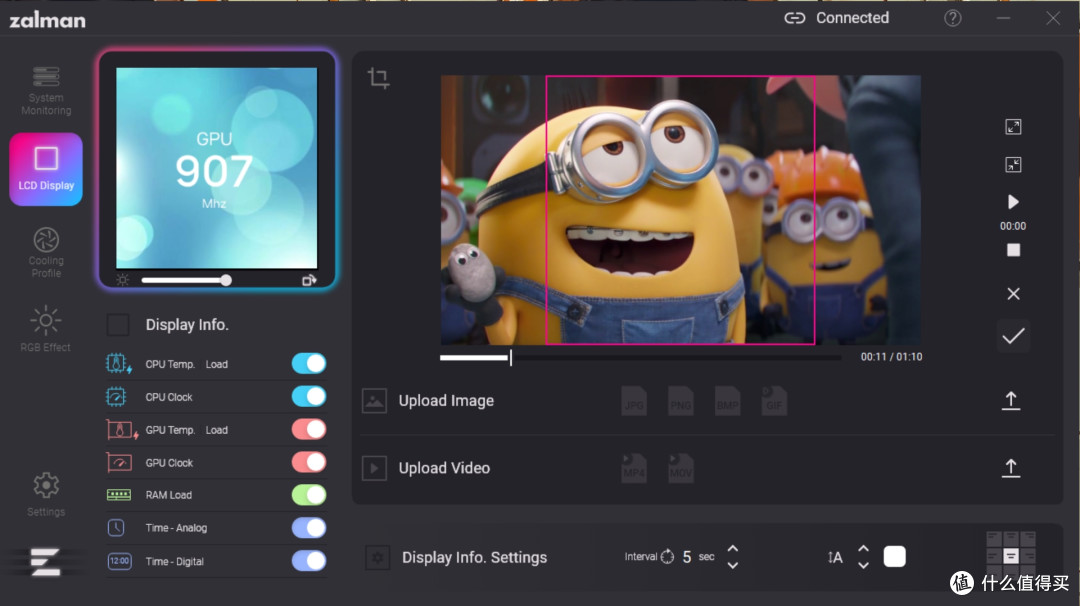The image size is (1080, 606).
Task: Click the brightness sun icon
Action: [123, 280]
